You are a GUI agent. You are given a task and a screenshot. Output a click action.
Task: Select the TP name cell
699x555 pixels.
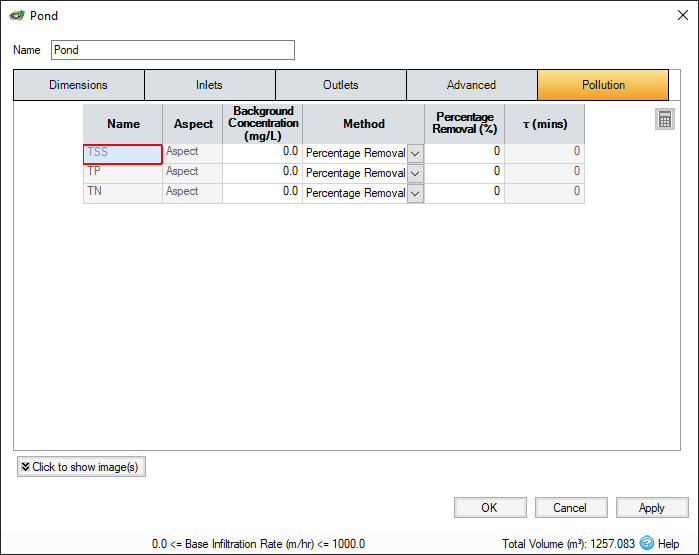click(123, 173)
